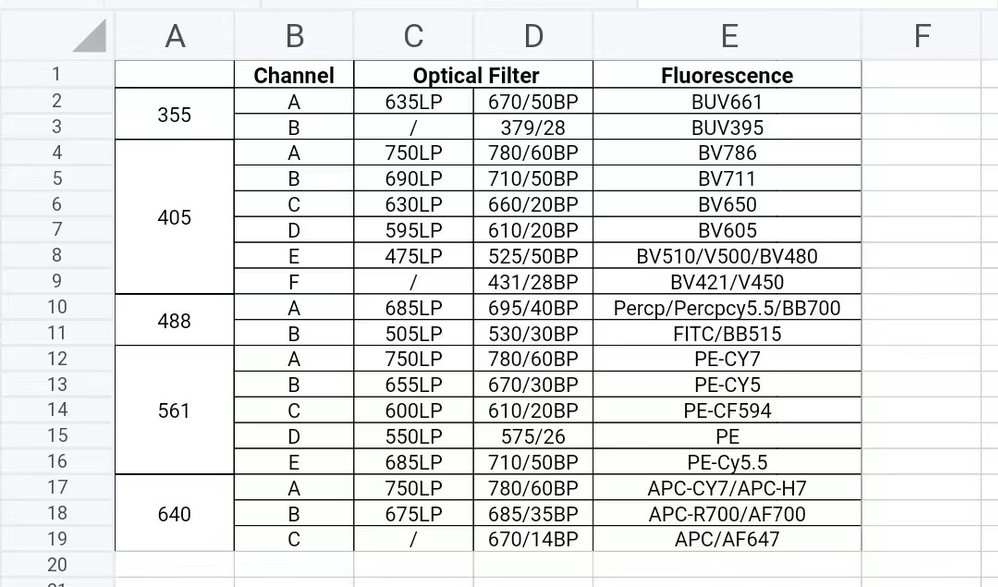Click the 670/14BP cell
Screen dimensions: 998x587
533,539
